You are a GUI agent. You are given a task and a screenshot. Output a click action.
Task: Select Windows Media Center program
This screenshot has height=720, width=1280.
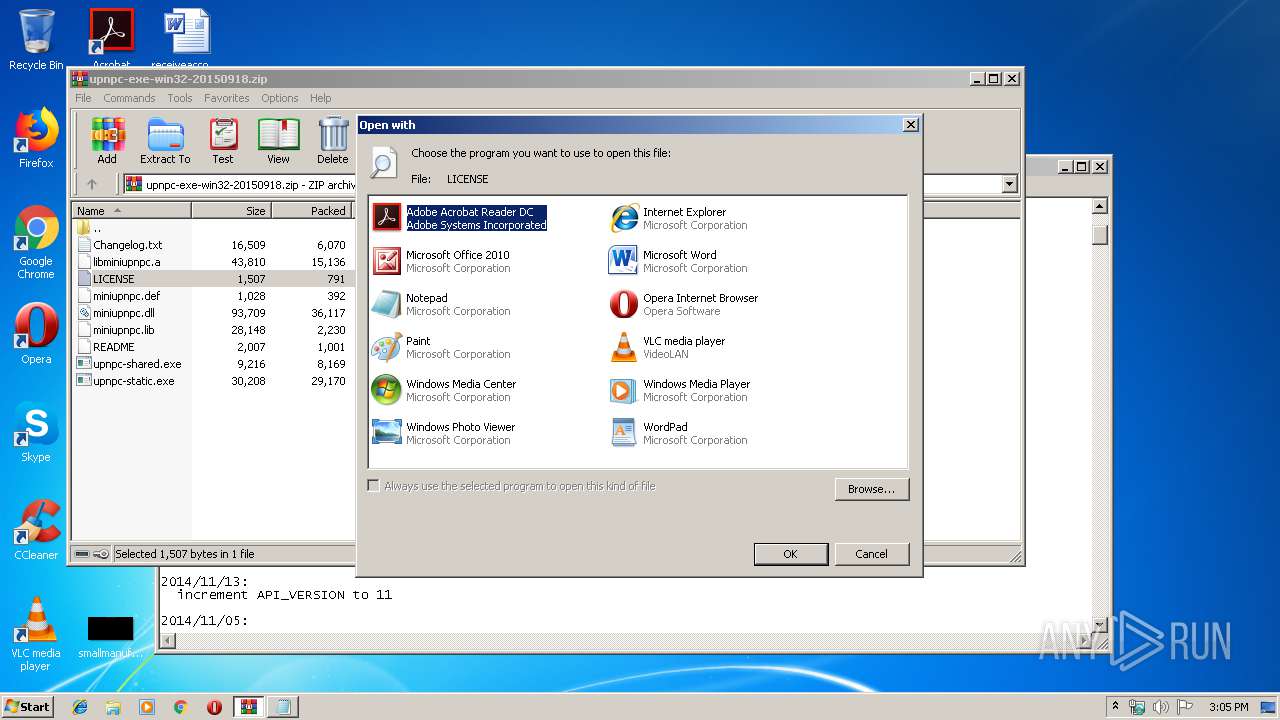445,390
